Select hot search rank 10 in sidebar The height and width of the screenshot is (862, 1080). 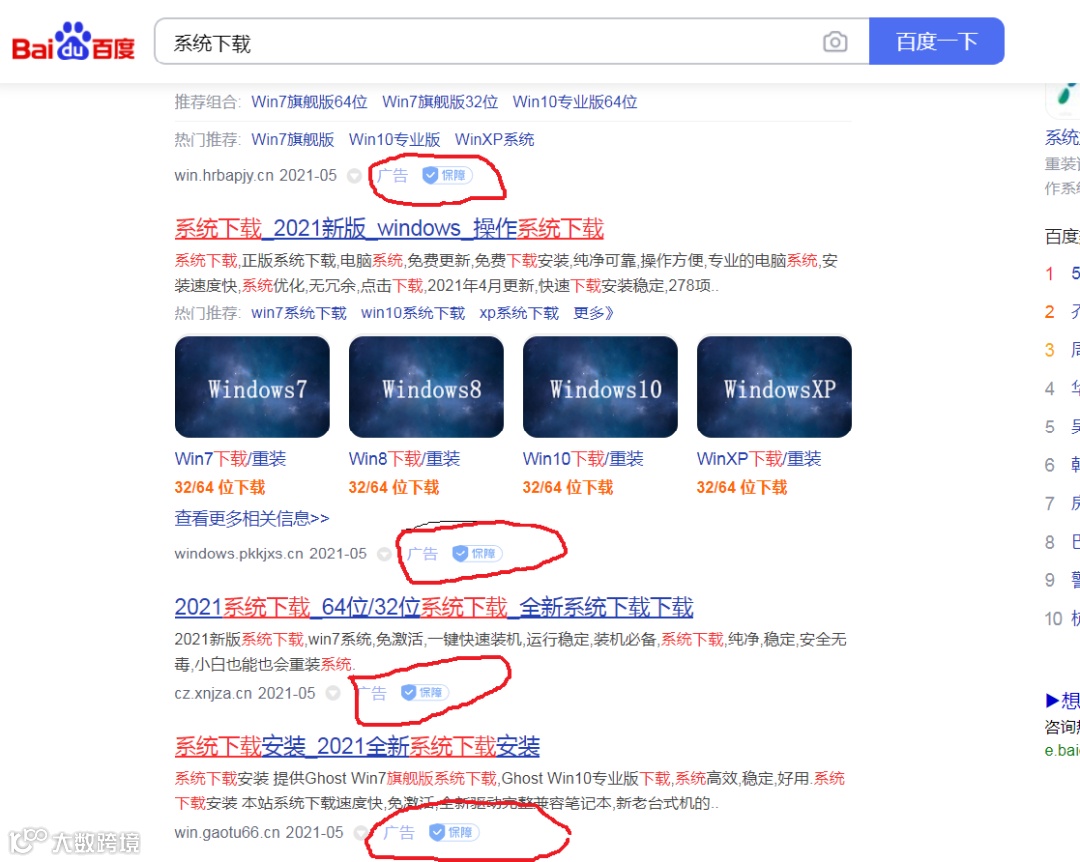point(1061,619)
